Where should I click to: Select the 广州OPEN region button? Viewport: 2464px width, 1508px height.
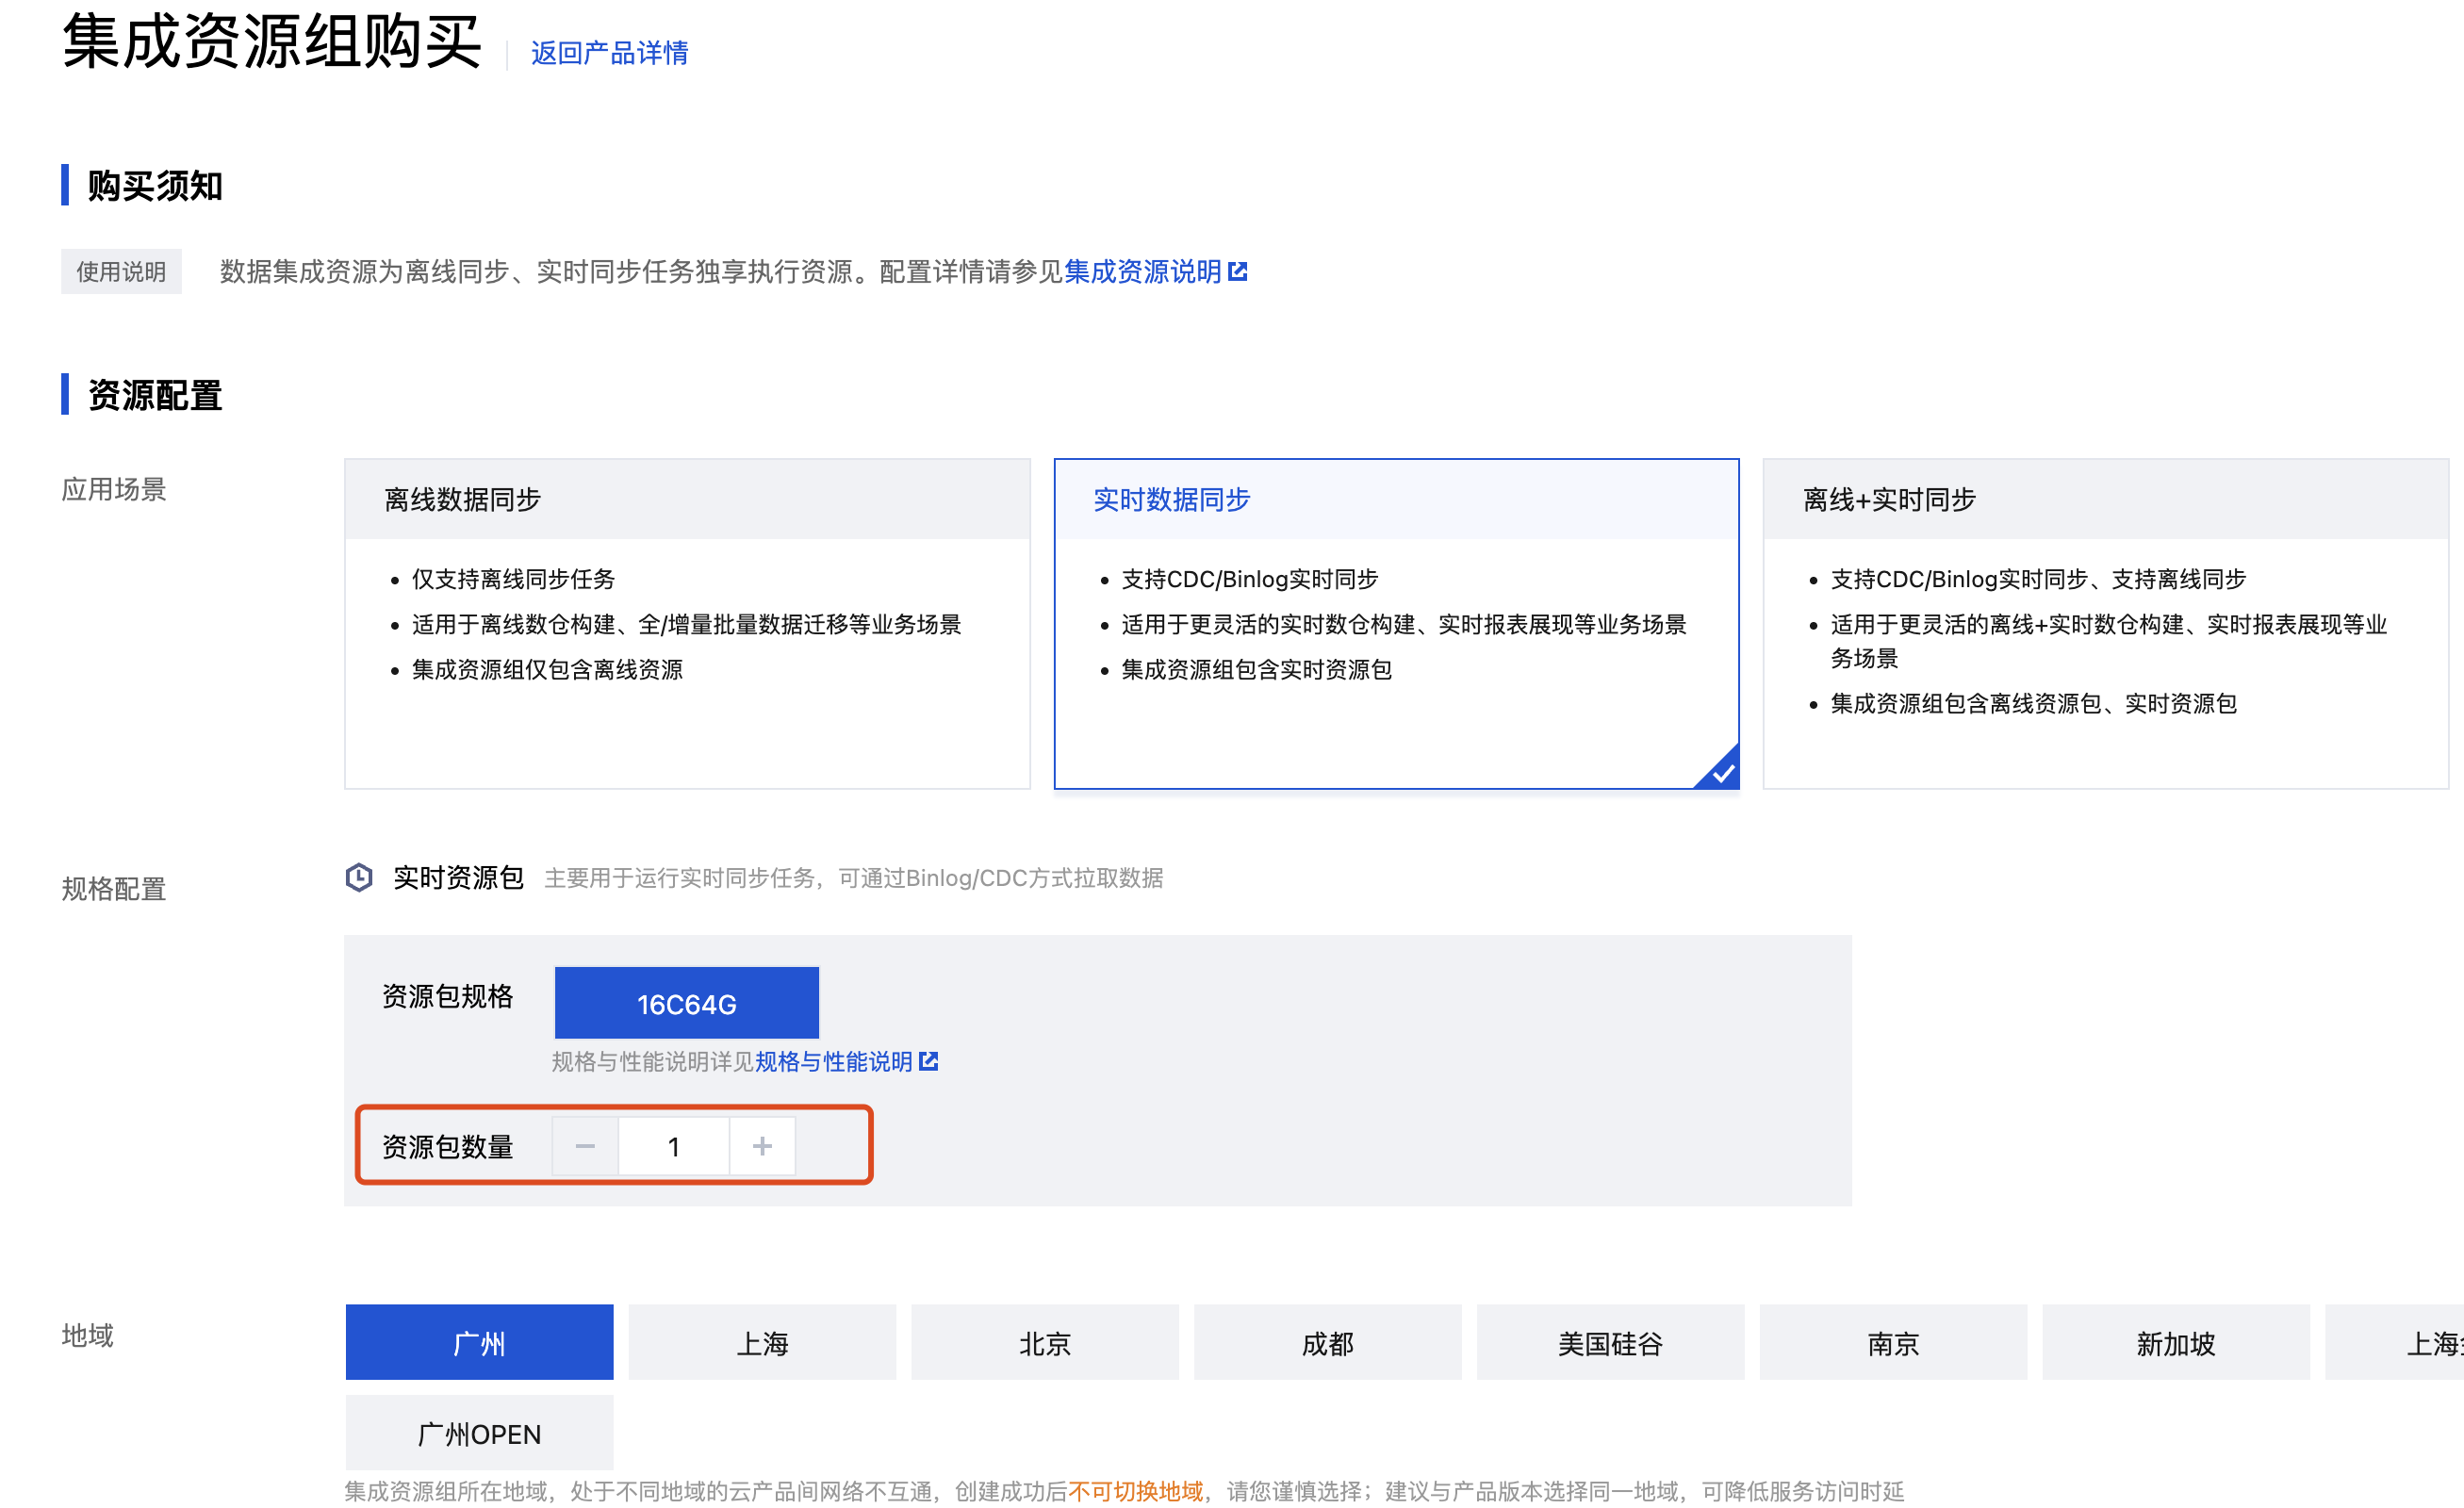point(479,1433)
